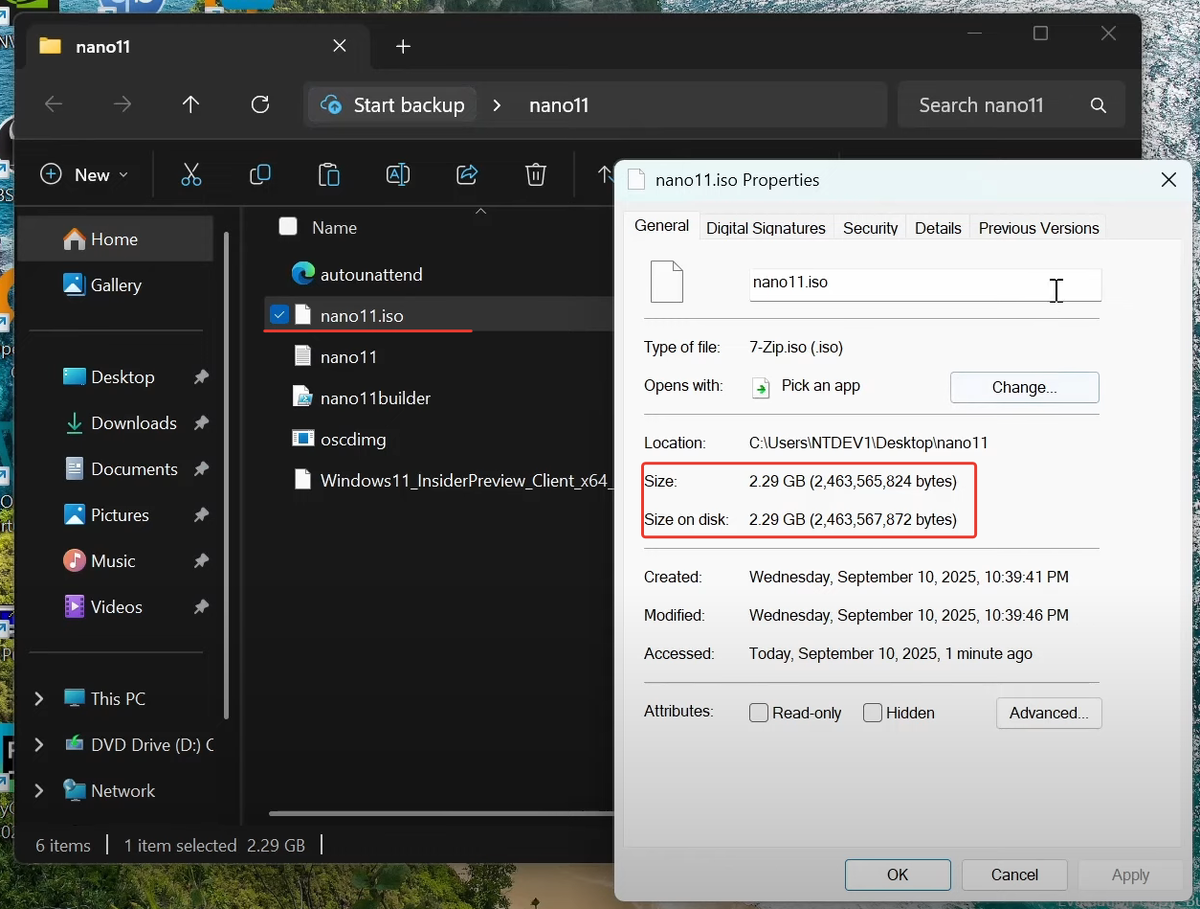Click the Paste icon in the toolbar
The width and height of the screenshot is (1200, 909).
point(328,174)
